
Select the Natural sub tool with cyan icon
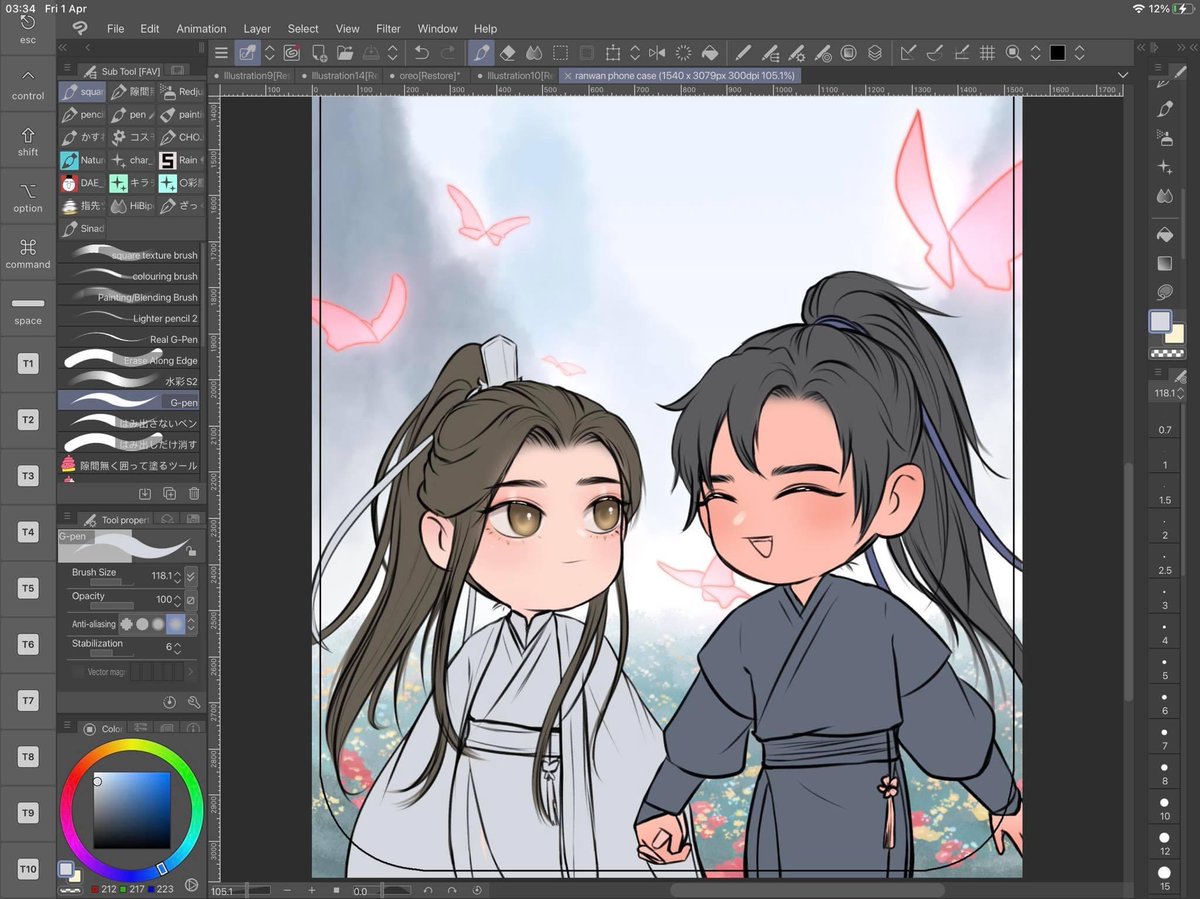tap(81, 160)
